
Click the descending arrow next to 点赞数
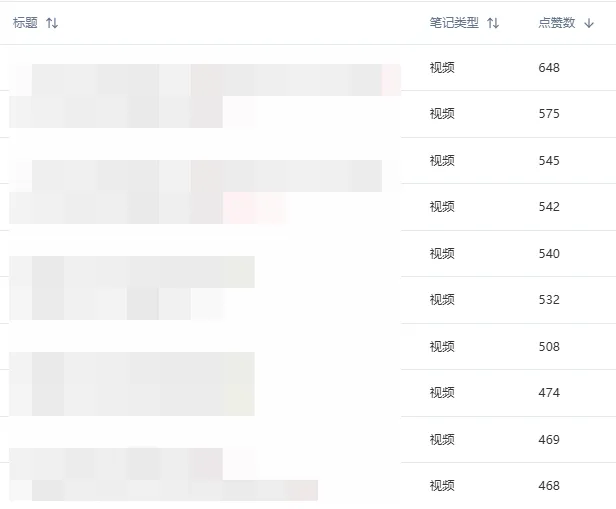pyautogui.click(x=589, y=23)
